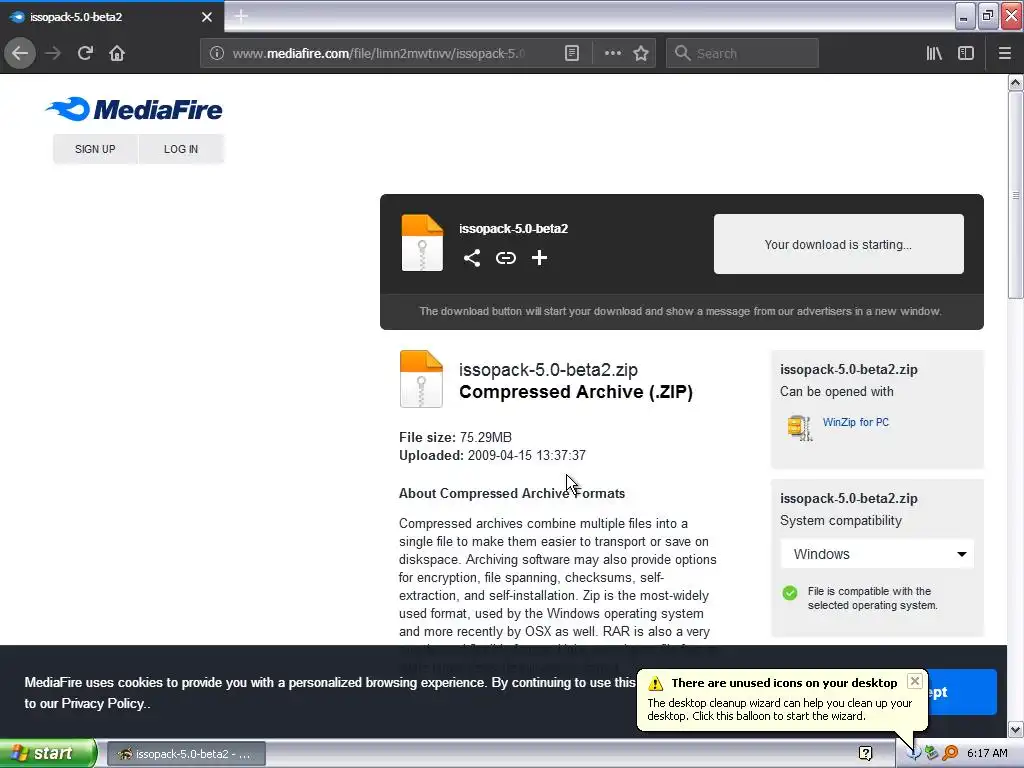Click the 'File size: 75.29MB' text

pos(455,437)
